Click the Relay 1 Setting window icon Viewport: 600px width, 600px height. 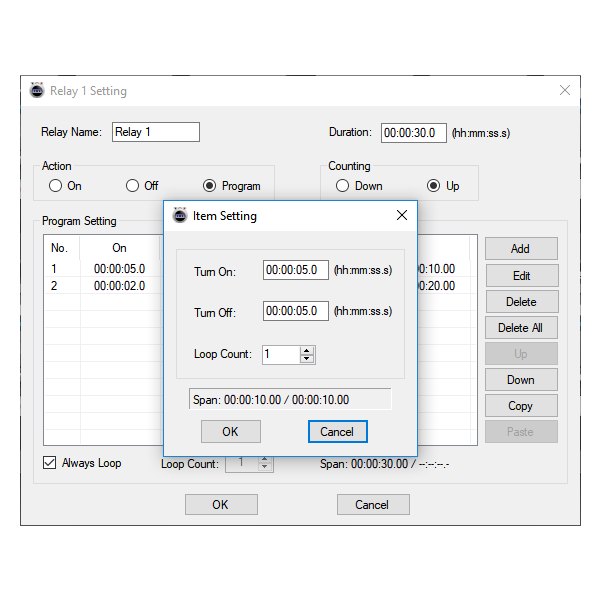(37, 90)
